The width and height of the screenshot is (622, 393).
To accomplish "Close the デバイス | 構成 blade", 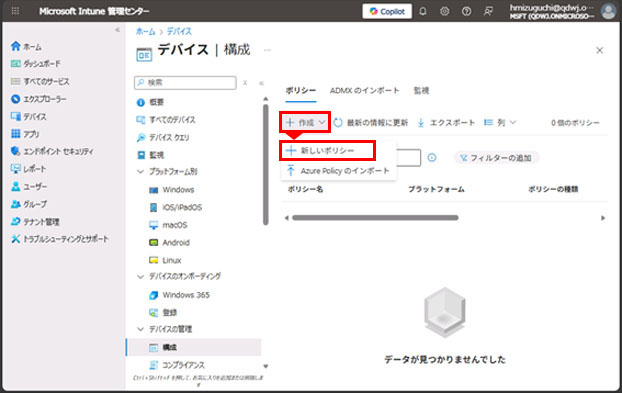I will point(600,50).
